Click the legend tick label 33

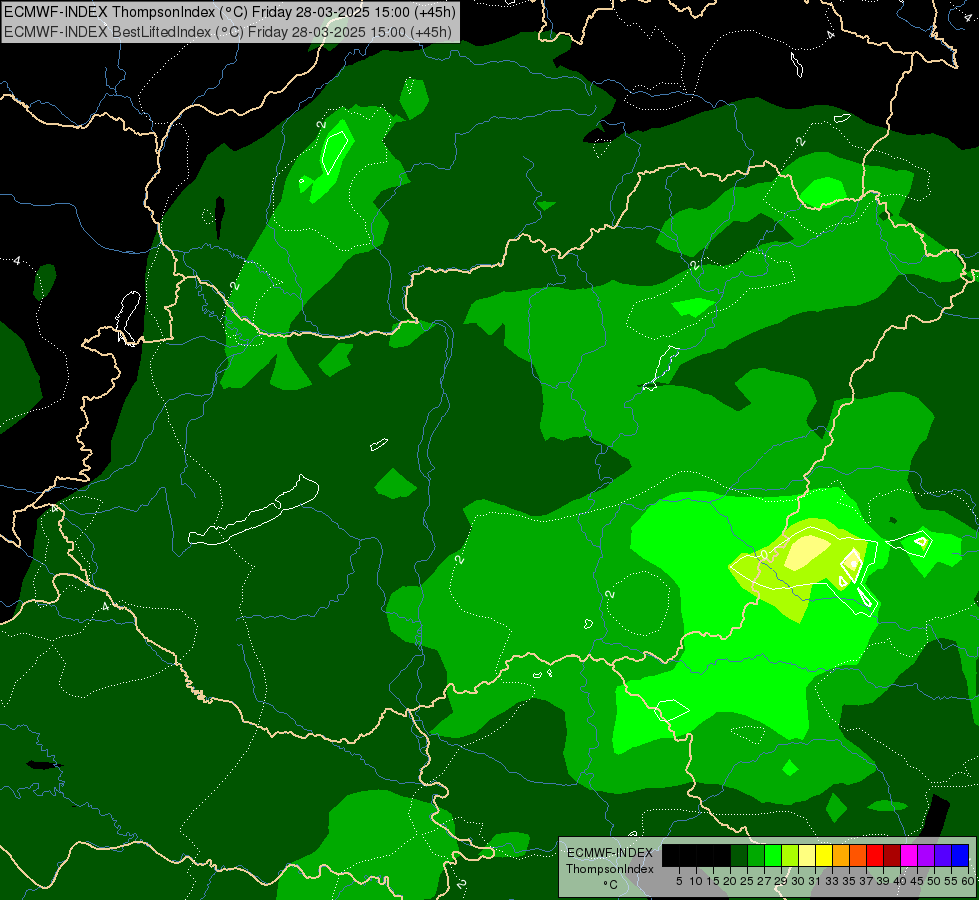(832, 881)
